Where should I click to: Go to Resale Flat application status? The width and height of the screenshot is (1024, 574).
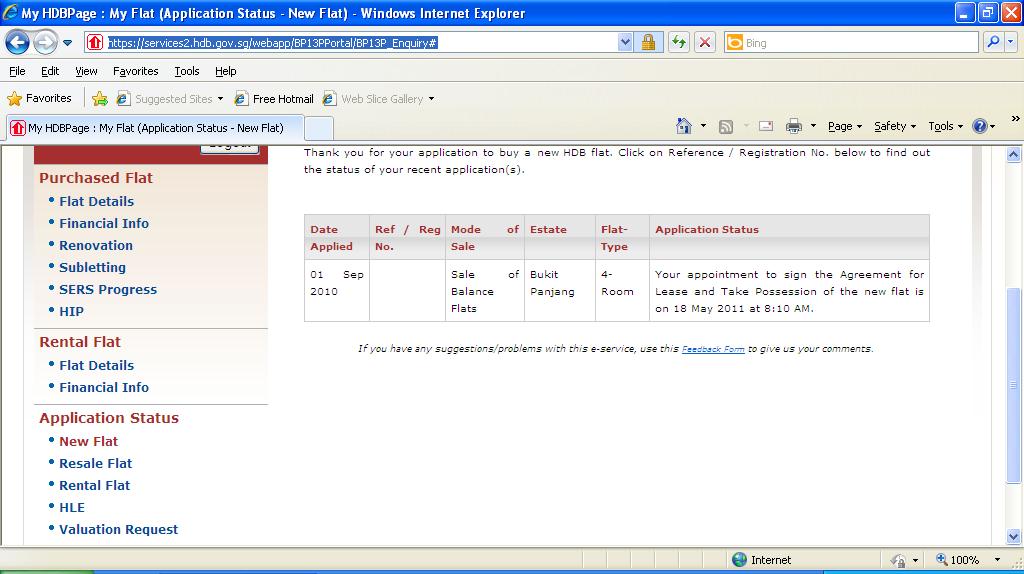(x=95, y=463)
